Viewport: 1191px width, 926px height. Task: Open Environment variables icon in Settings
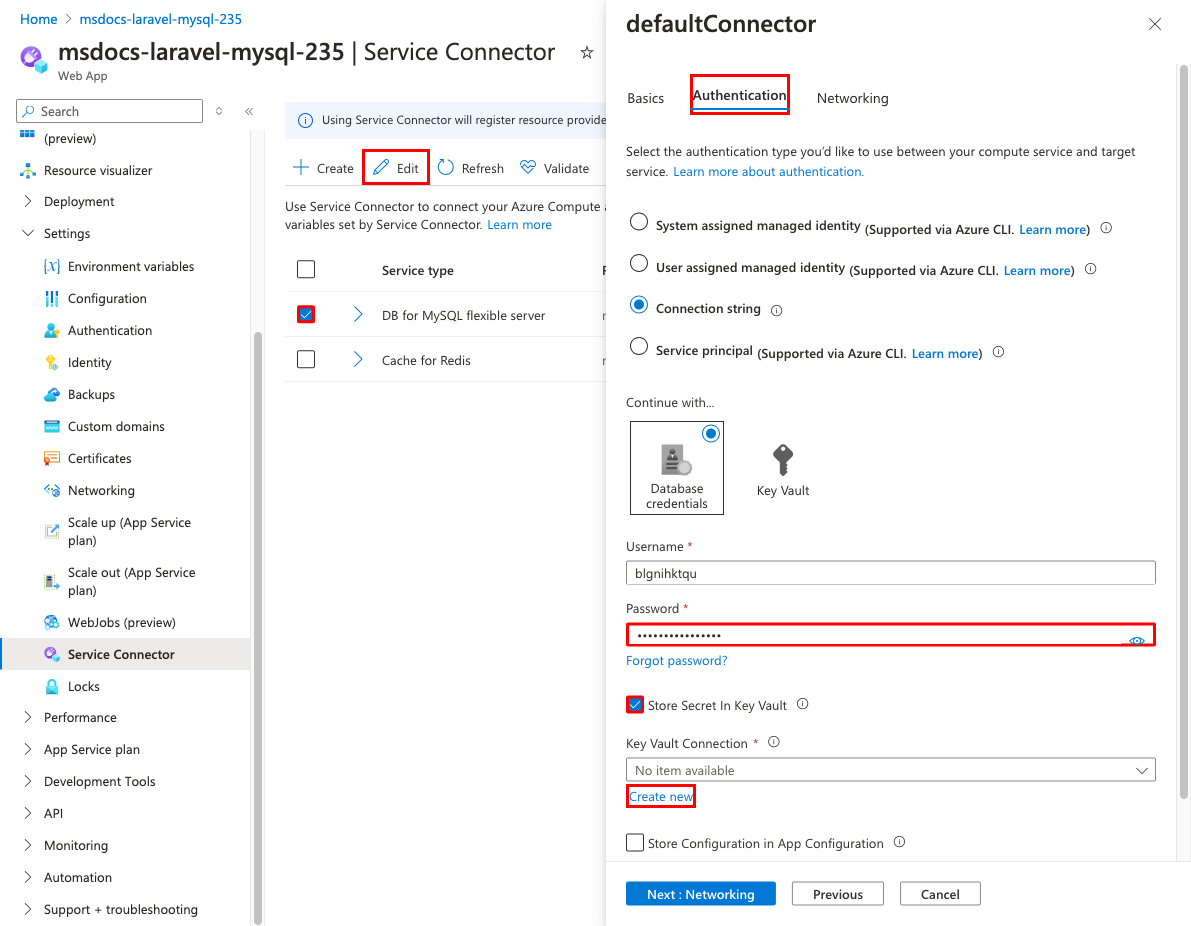(52, 267)
